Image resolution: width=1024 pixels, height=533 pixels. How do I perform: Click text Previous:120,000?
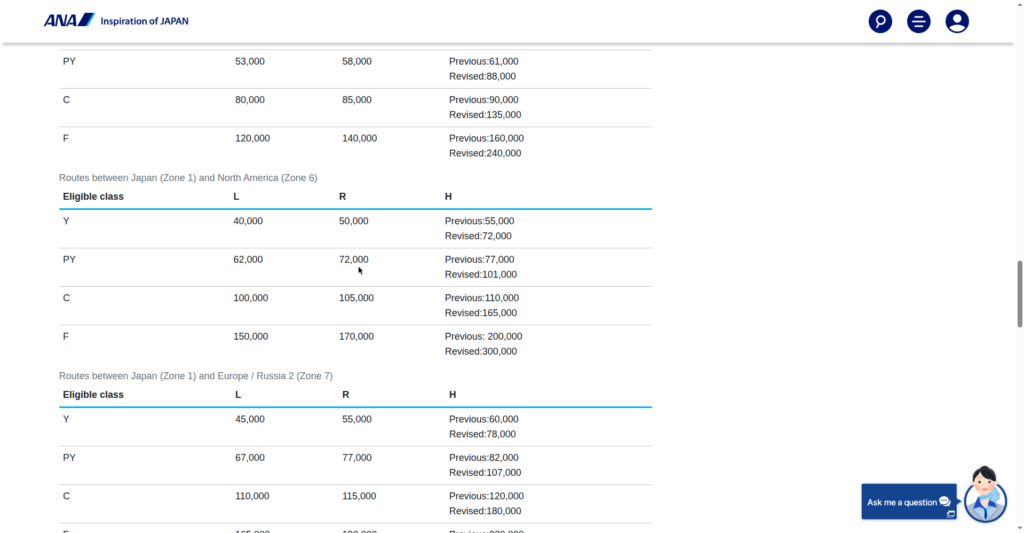point(487,496)
